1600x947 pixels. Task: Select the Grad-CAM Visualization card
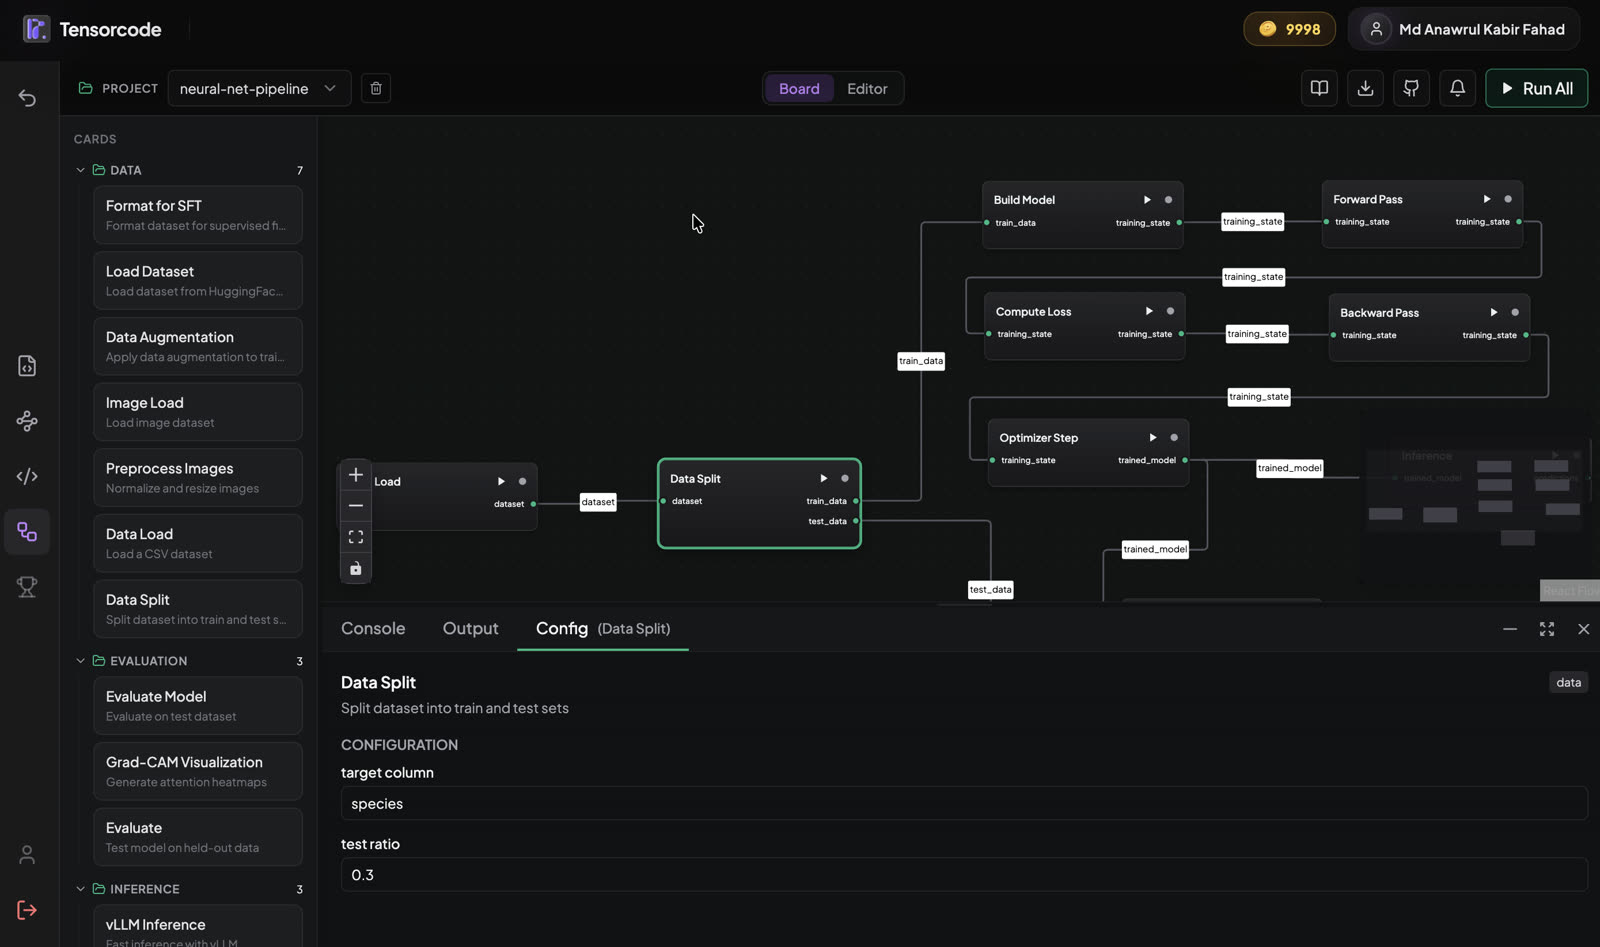coord(198,772)
